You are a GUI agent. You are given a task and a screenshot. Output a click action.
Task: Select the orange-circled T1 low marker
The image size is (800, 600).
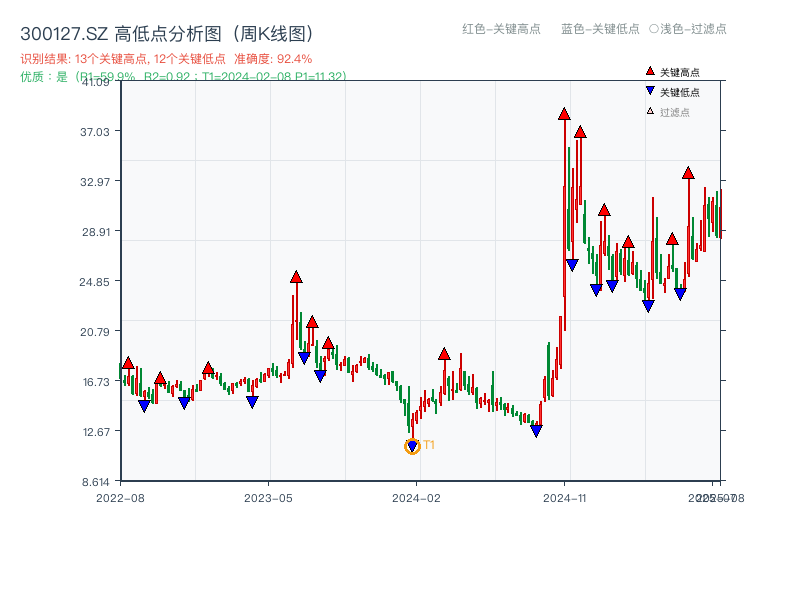point(412,445)
